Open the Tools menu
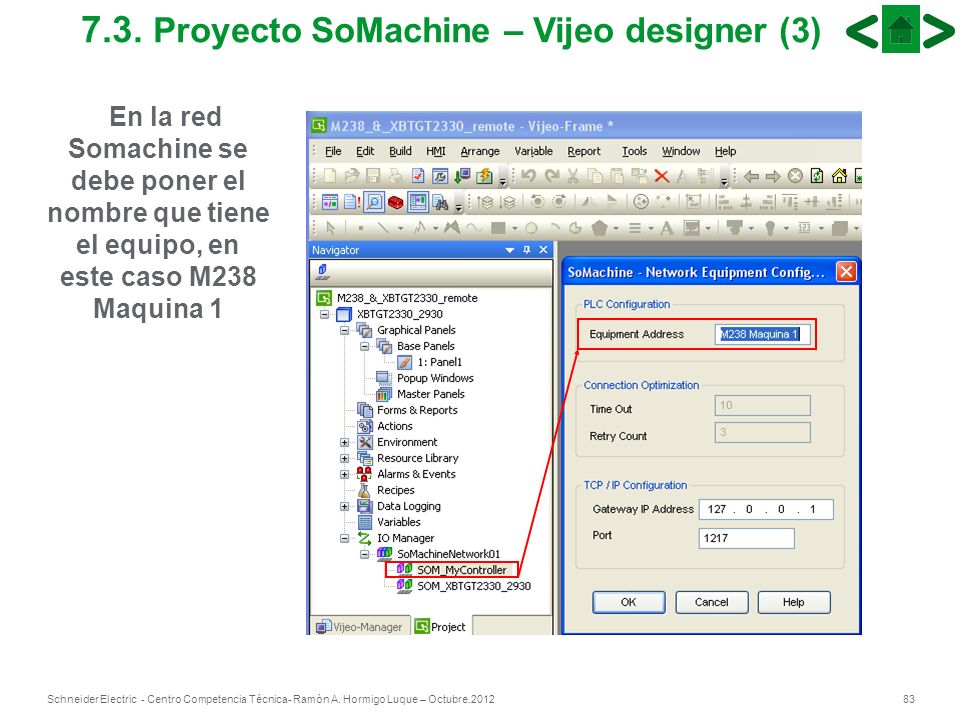 tap(634, 151)
